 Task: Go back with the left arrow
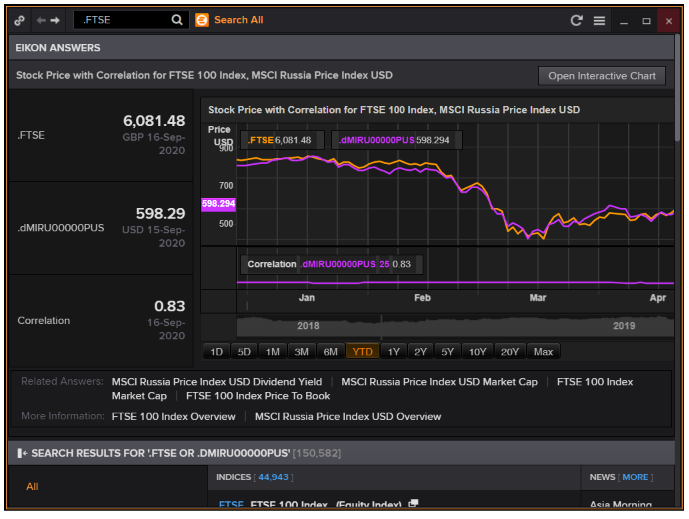(41, 20)
